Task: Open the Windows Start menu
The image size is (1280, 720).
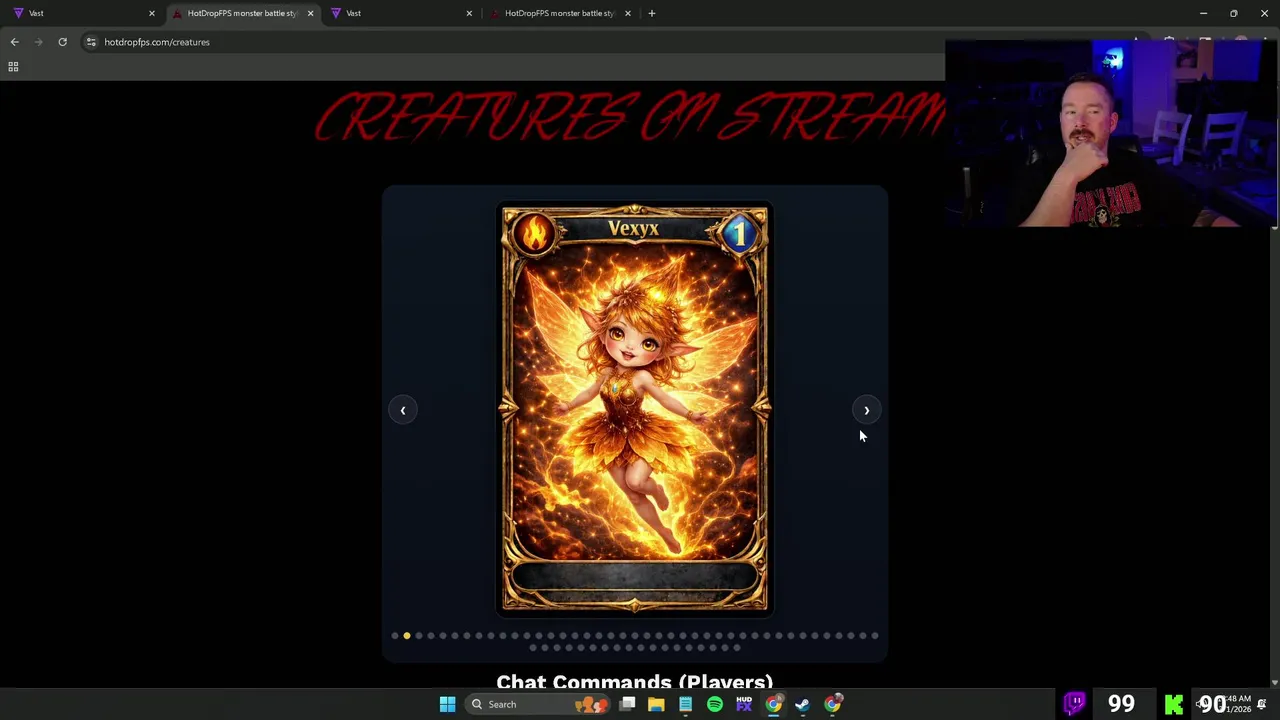Action: pyautogui.click(x=447, y=704)
